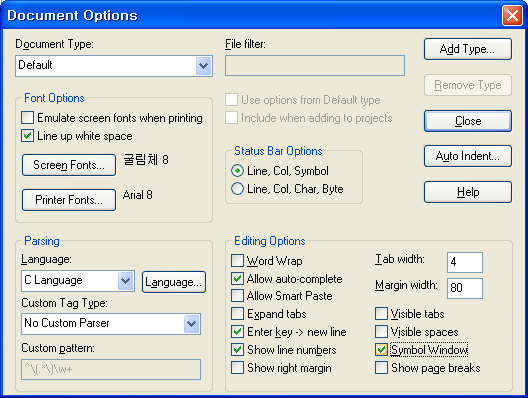Click the Tab width field
This screenshot has height=398, width=528.
pyautogui.click(x=465, y=262)
